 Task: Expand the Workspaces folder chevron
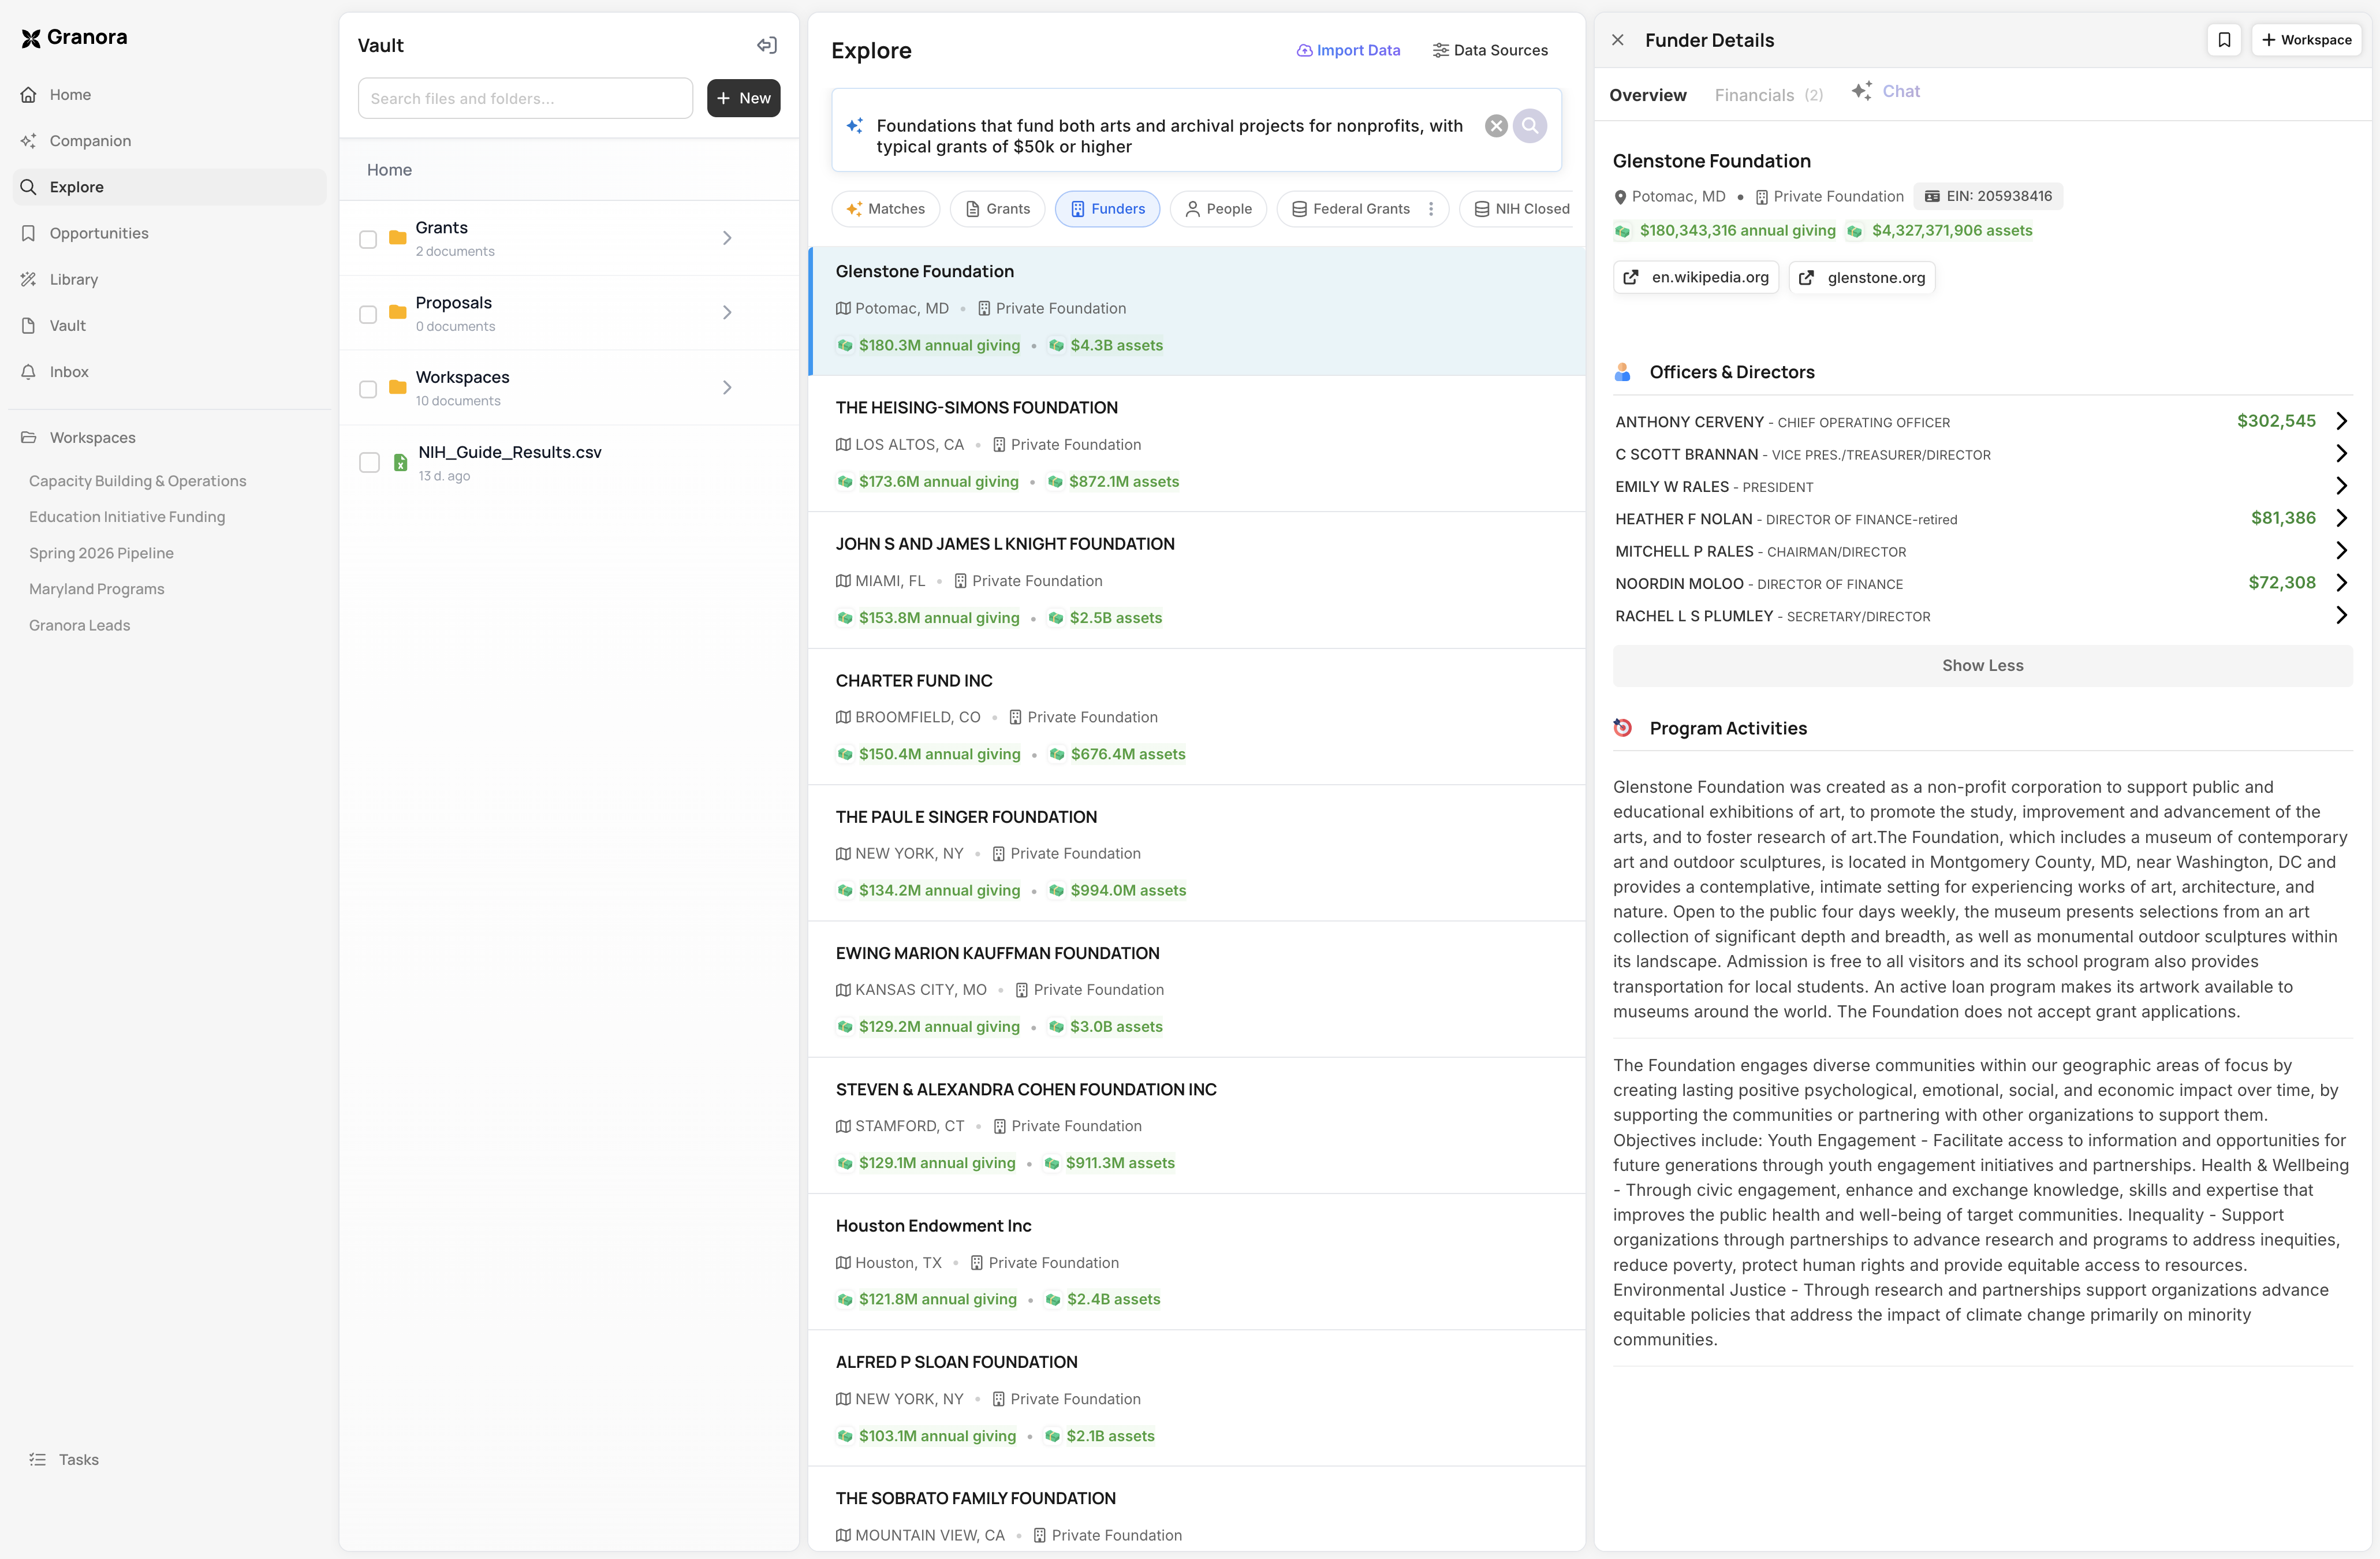(727, 388)
